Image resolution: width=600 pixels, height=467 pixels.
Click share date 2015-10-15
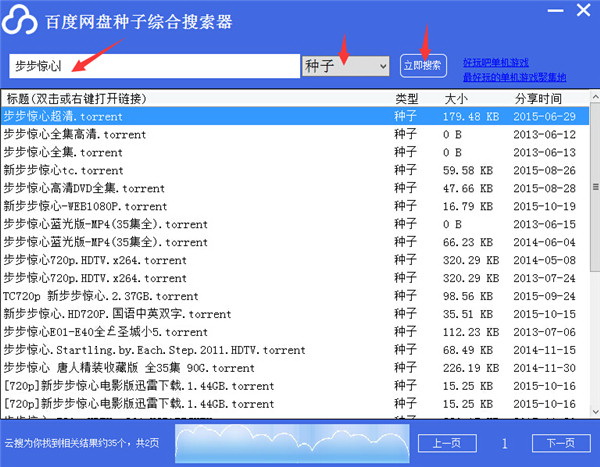tap(545, 314)
